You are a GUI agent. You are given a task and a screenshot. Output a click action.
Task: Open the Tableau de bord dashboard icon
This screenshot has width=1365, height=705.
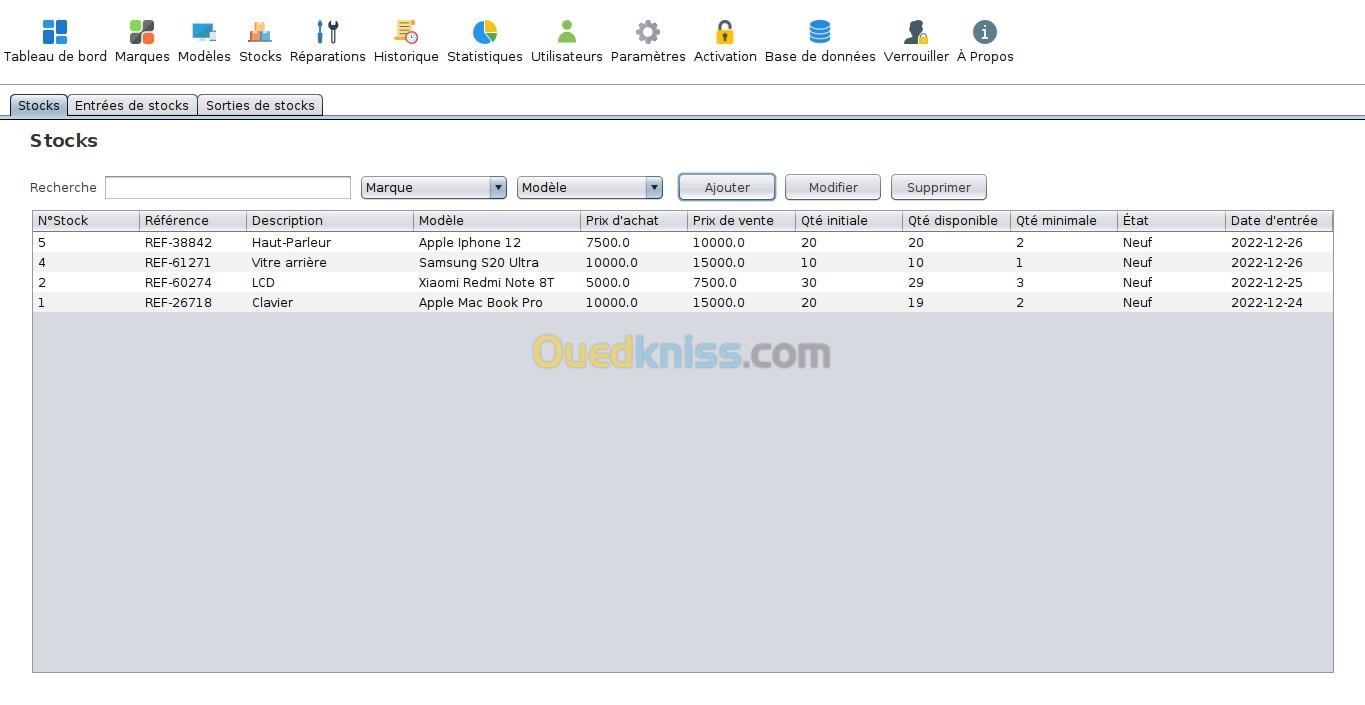click(55, 32)
